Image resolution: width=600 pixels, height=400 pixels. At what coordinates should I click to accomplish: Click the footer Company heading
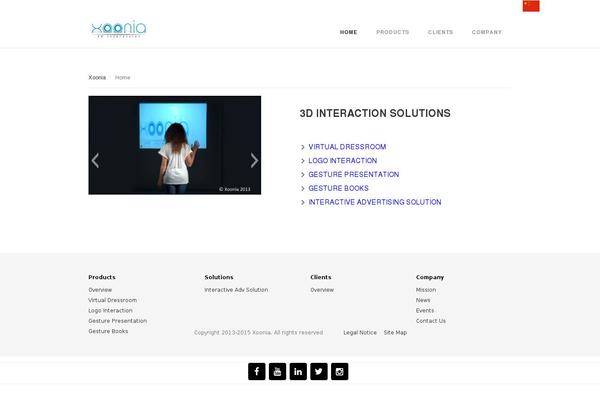pyautogui.click(x=430, y=277)
